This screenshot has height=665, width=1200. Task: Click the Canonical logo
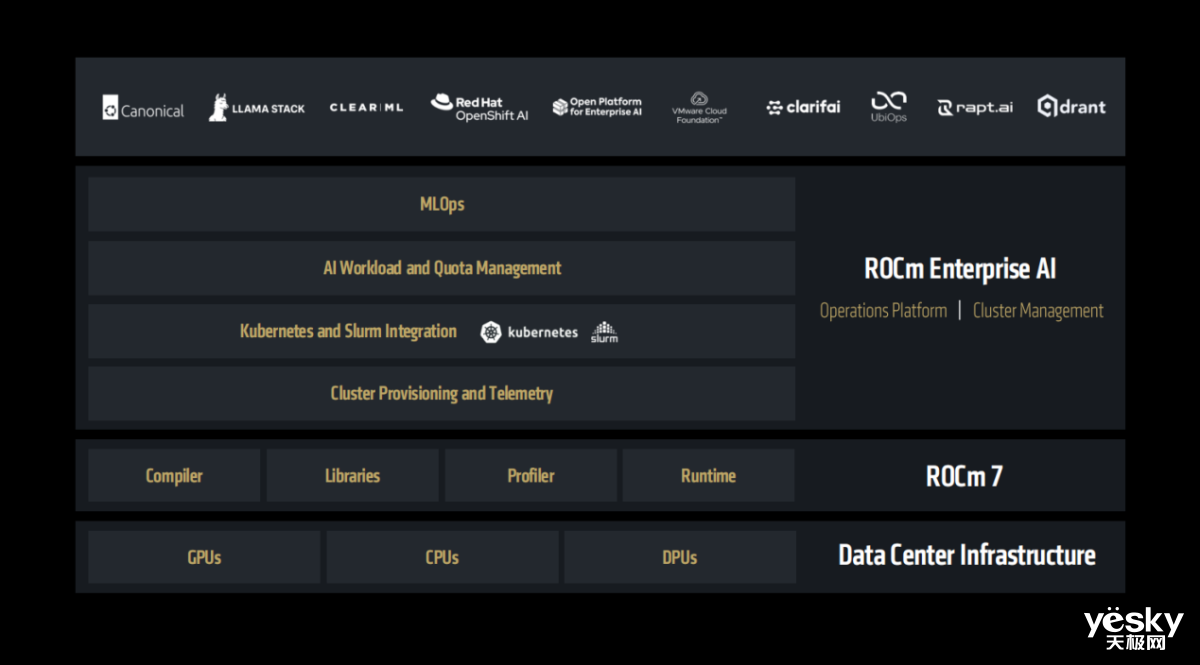pos(143,109)
